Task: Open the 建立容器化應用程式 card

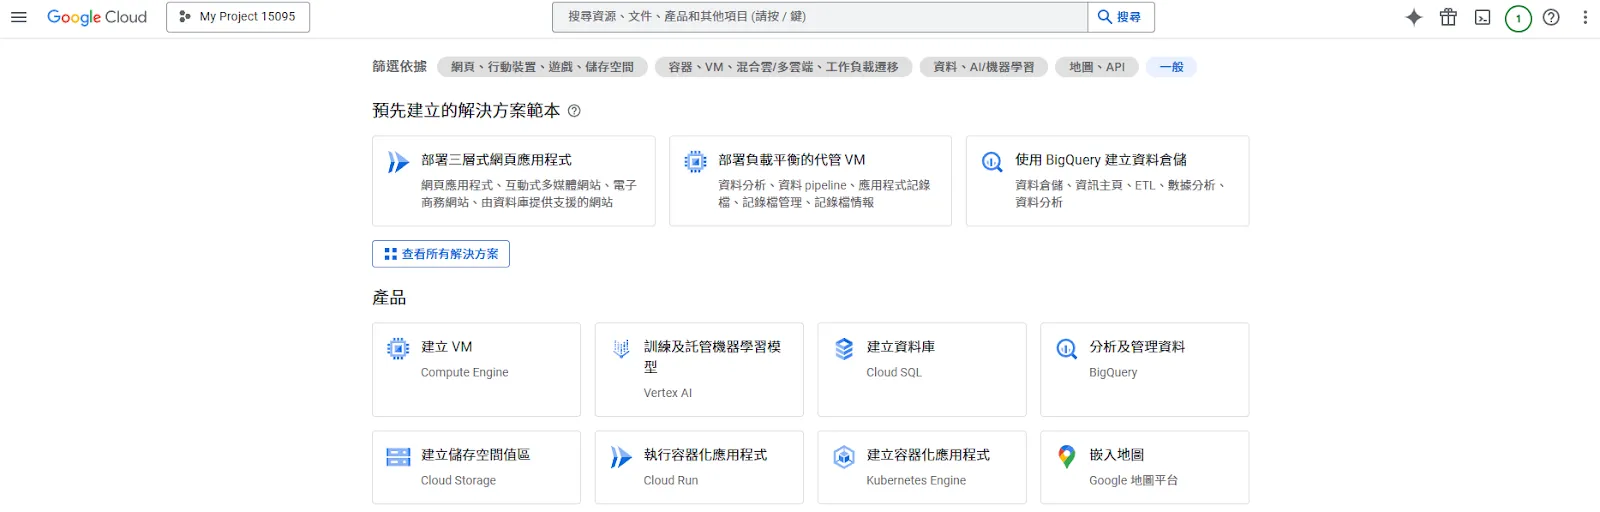Action: click(x=922, y=467)
